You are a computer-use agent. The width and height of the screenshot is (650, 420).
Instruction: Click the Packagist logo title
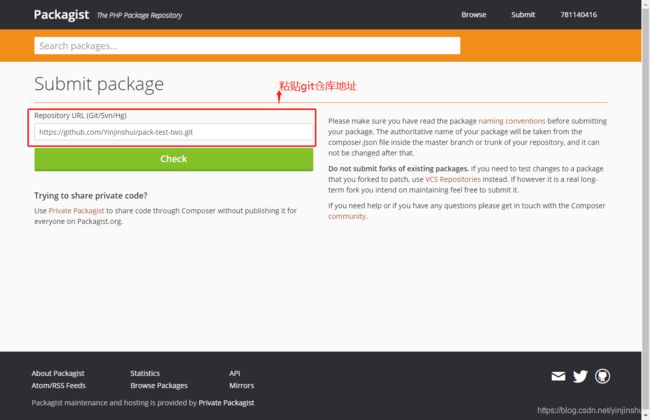pos(61,15)
